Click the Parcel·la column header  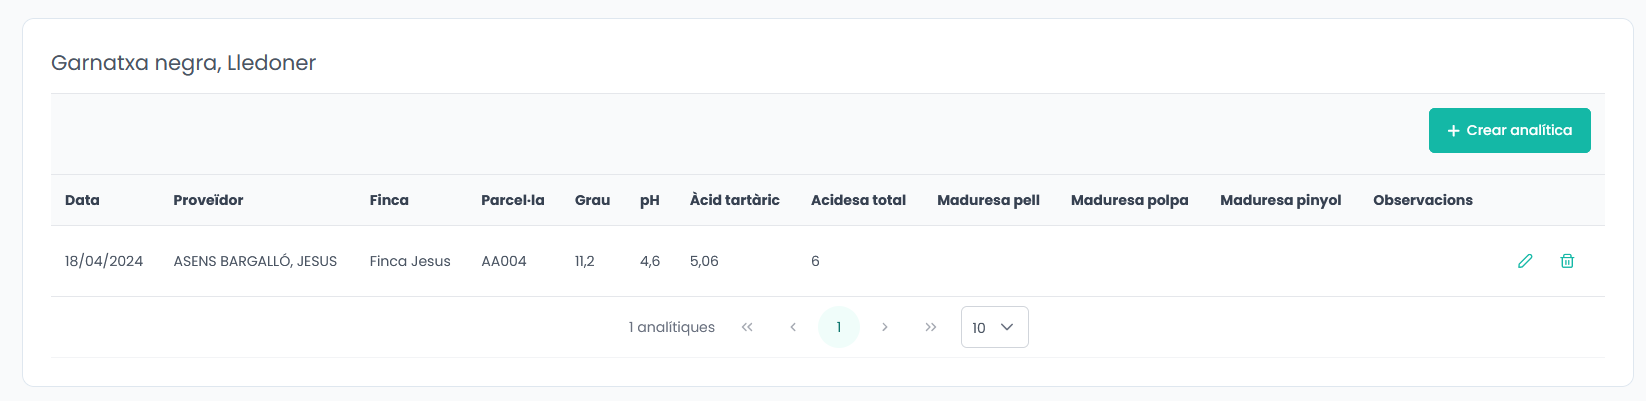click(513, 200)
